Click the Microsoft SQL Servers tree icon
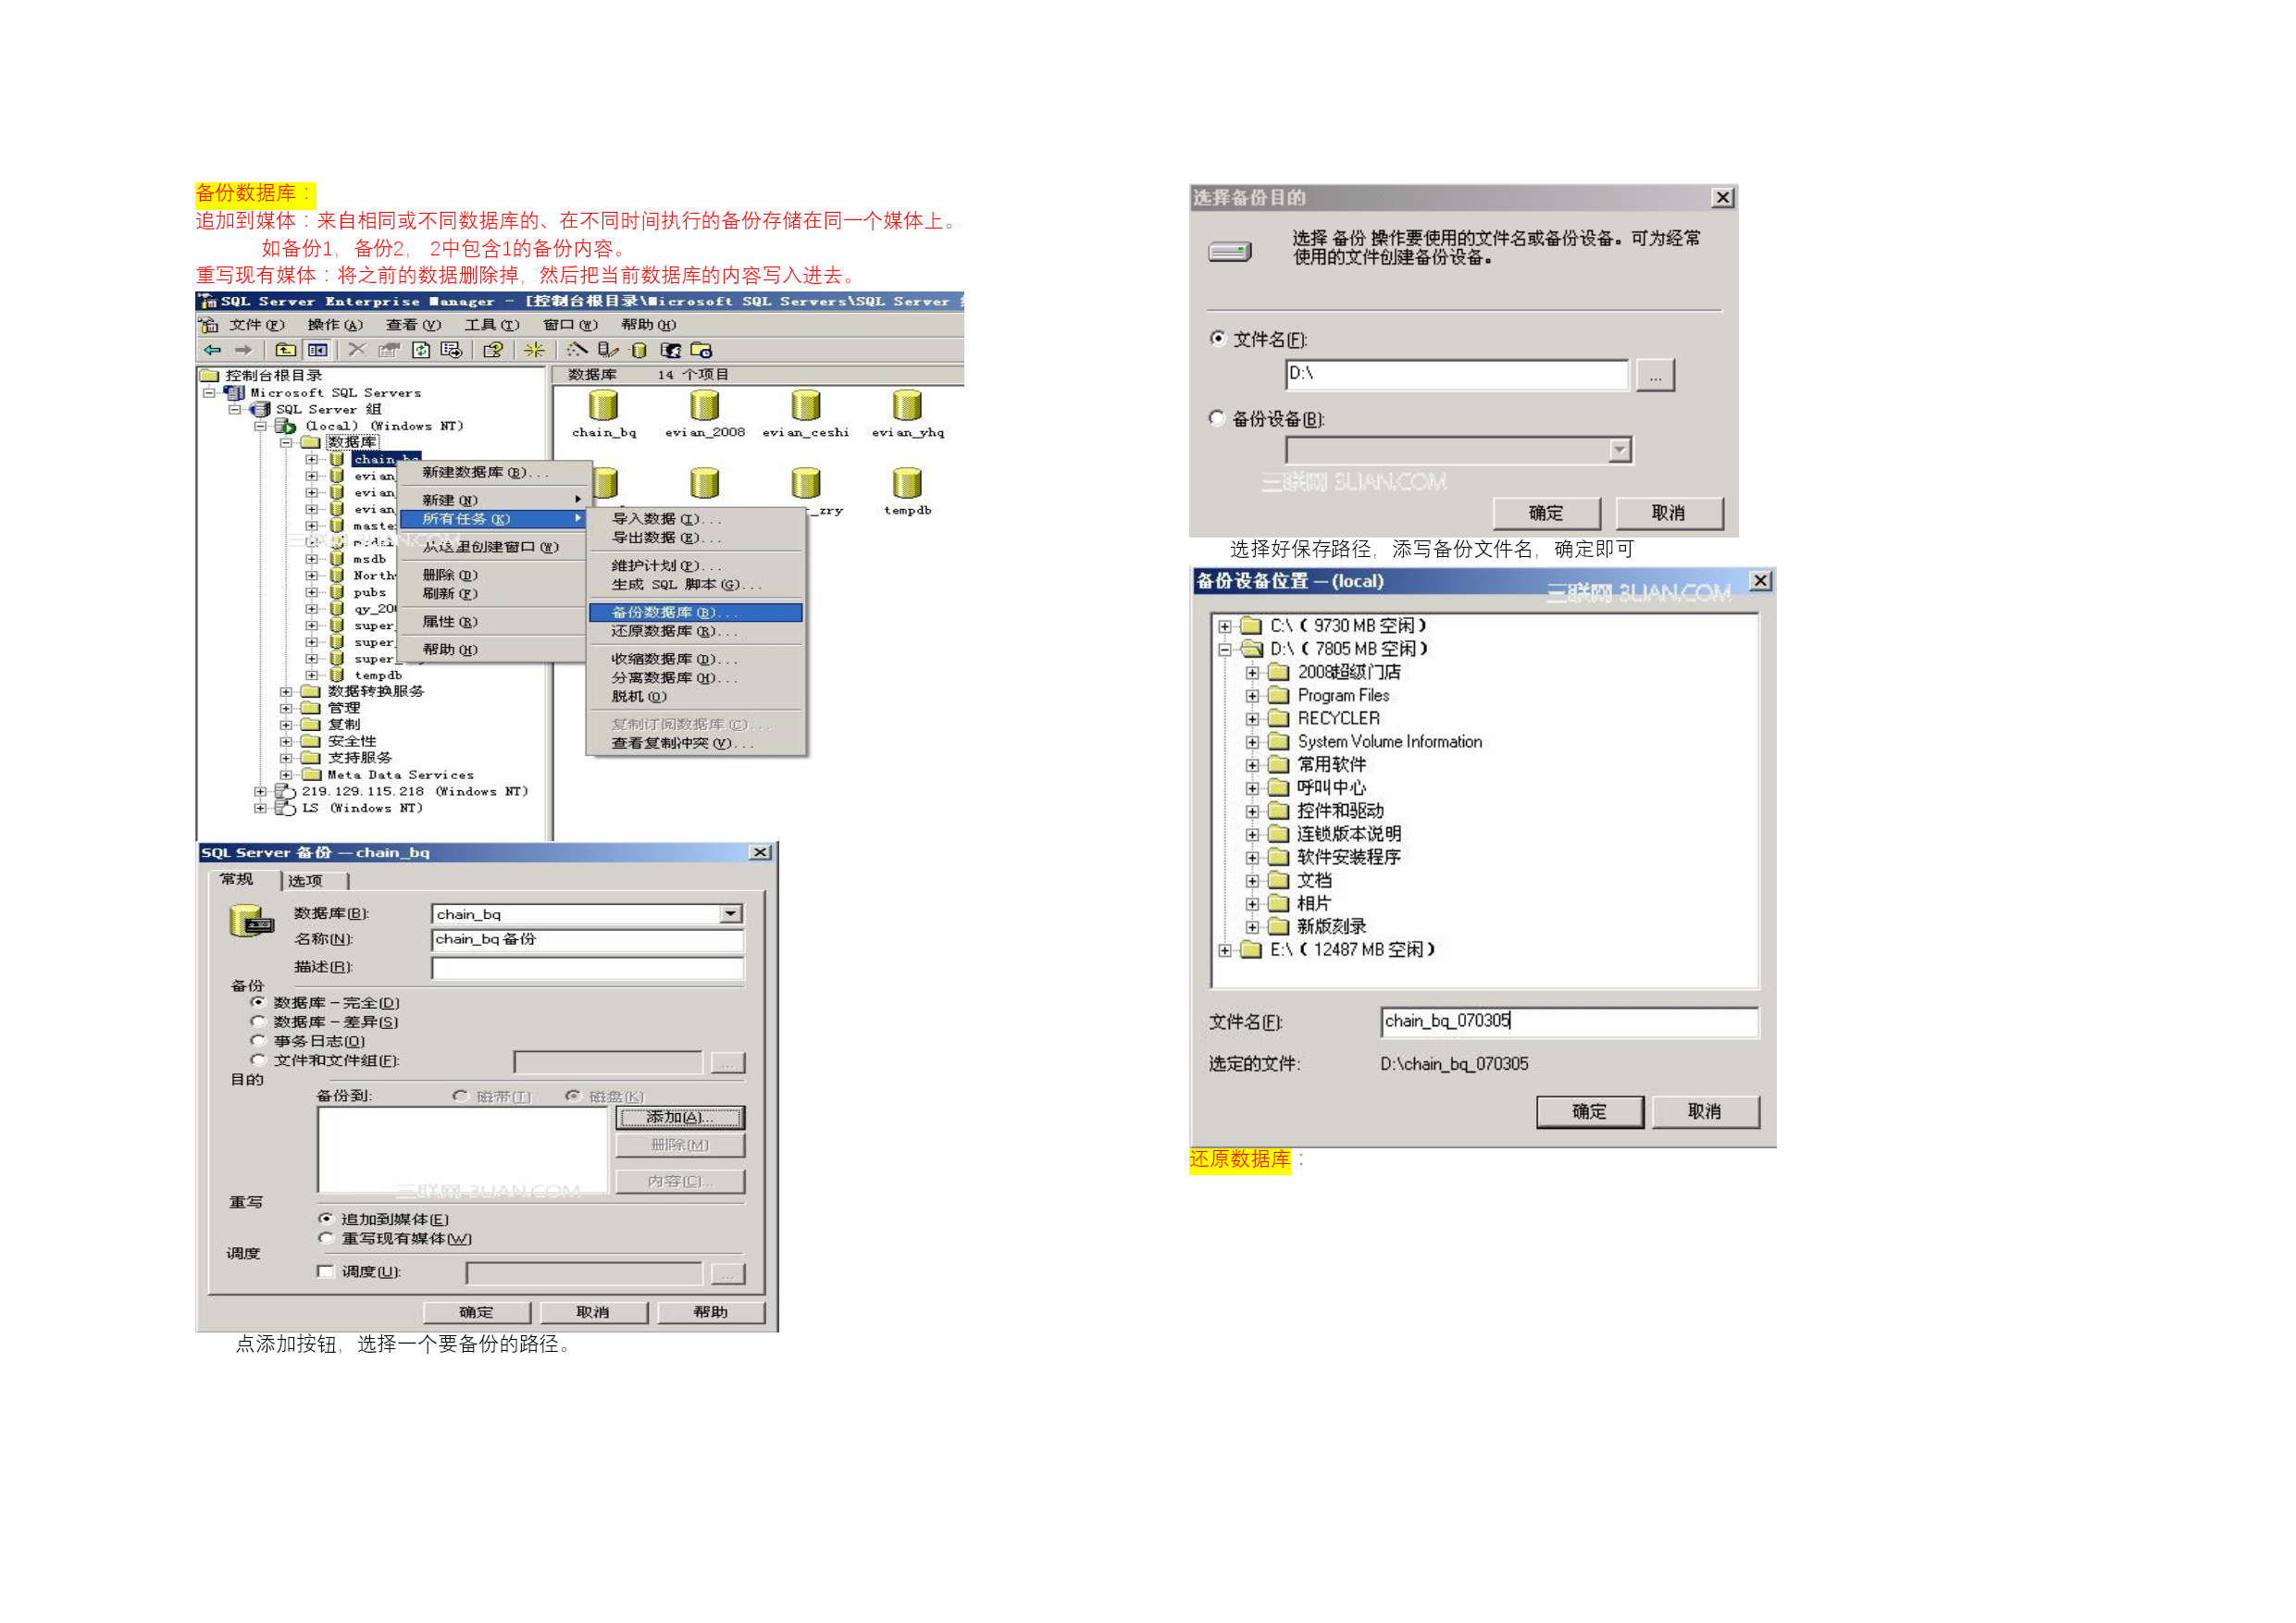Screen dimensions: 2296x1623 pyautogui.click(x=235, y=393)
